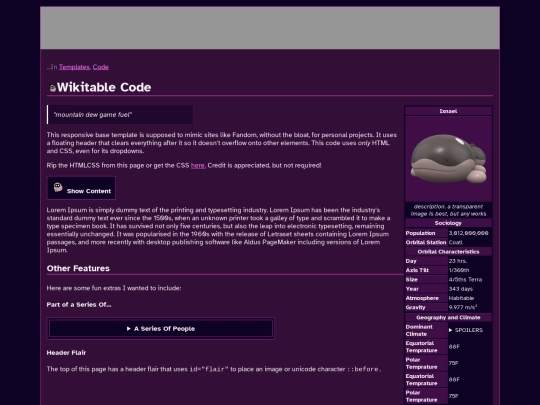The height and width of the screenshot is (405, 540).
Task: Click the flair icon beside Wikitable Code
Action: tap(53, 88)
